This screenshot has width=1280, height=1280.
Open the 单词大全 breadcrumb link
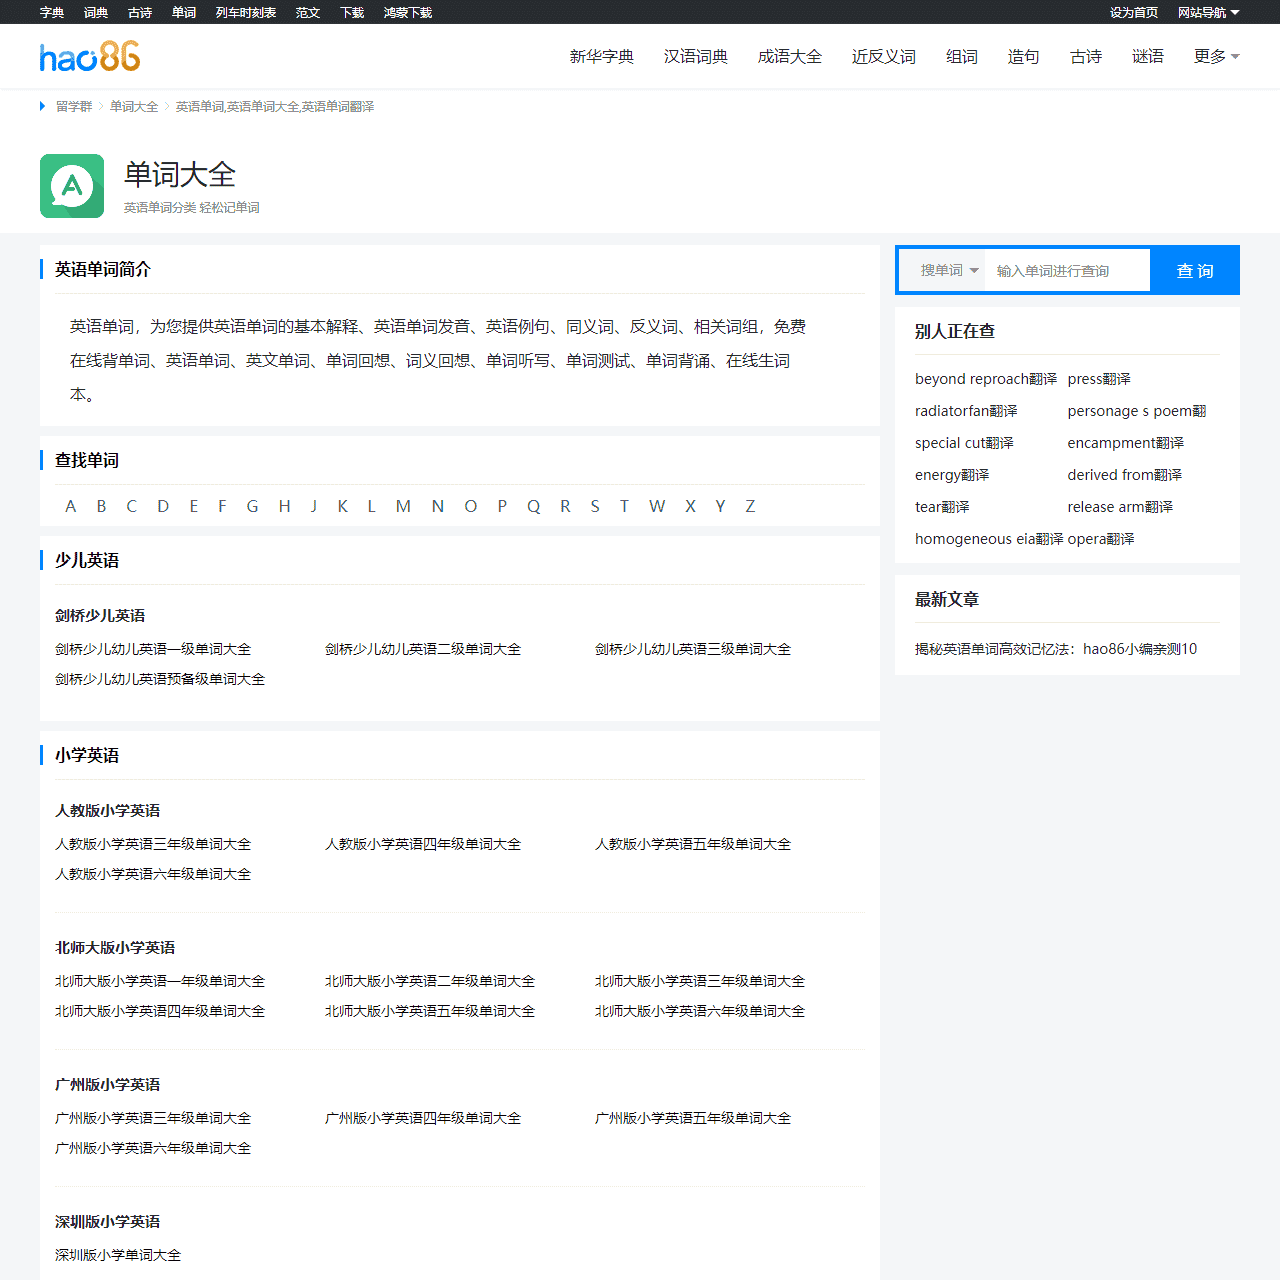coord(134,107)
